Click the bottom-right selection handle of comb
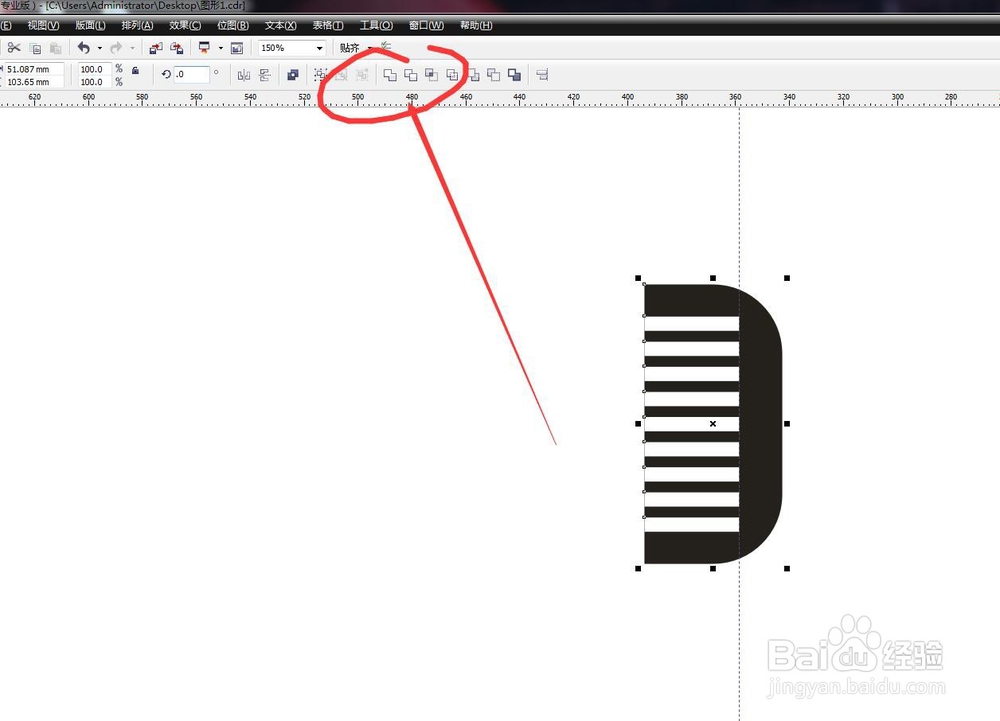Viewport: 1000px width, 721px height. [787, 568]
